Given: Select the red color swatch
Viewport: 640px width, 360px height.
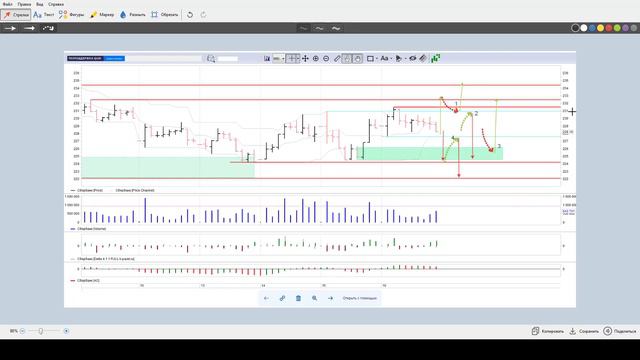Looking at the screenshot, I should [x=609, y=28].
